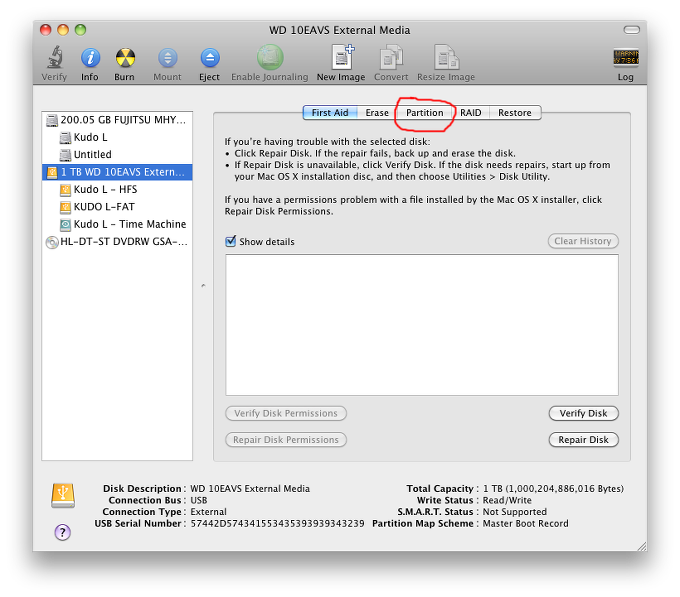Open the Log from the toolbar

[x=626, y=58]
